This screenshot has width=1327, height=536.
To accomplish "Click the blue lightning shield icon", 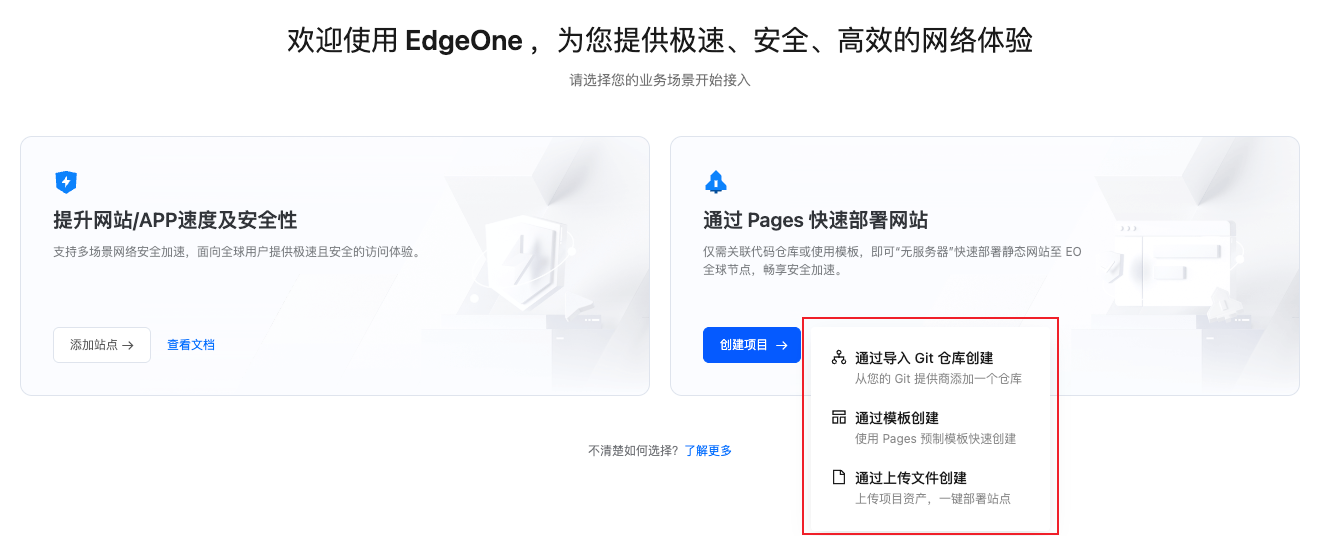I will (66, 182).
